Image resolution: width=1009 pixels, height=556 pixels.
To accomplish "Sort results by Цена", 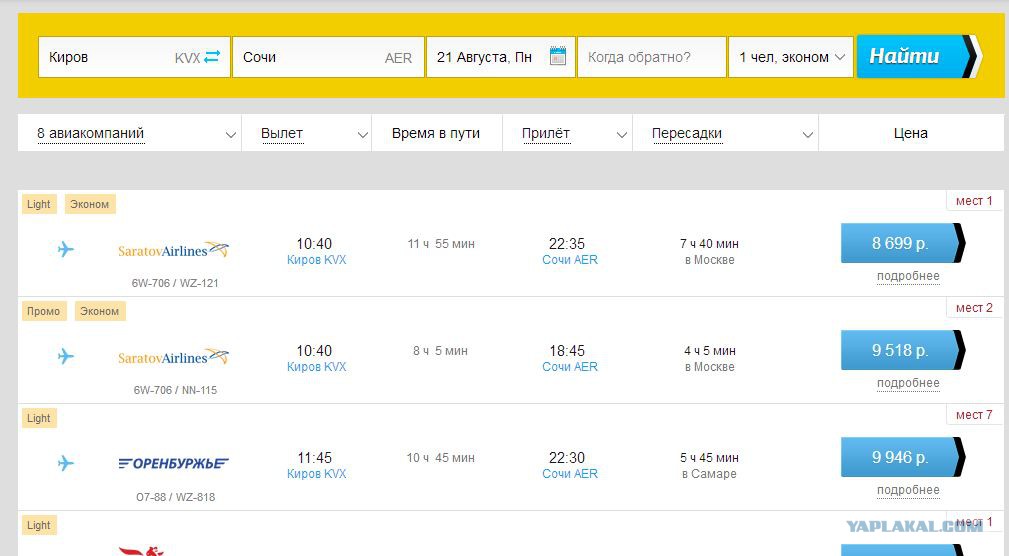I will (x=911, y=133).
